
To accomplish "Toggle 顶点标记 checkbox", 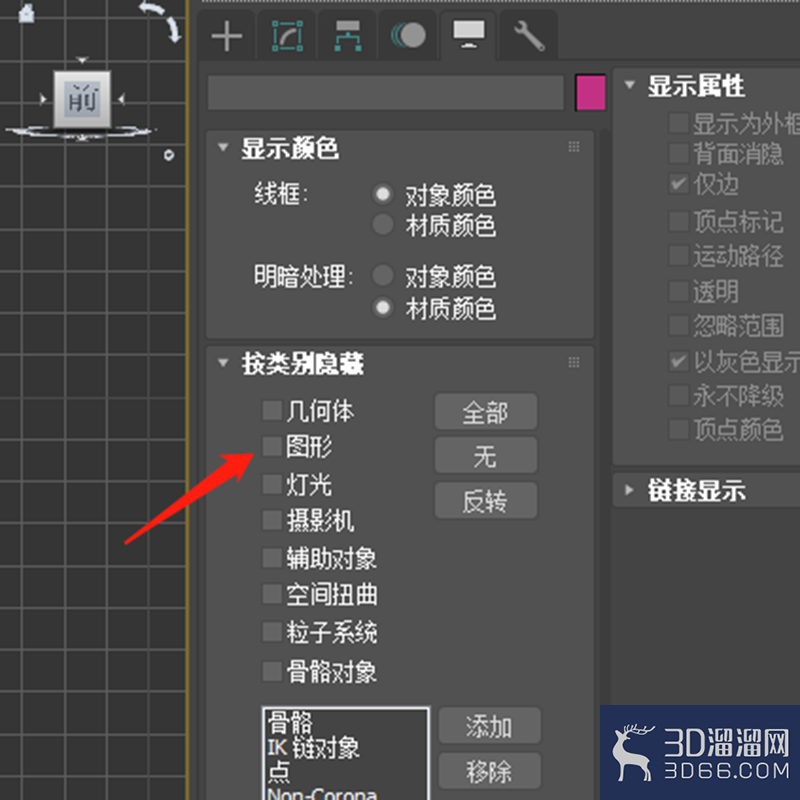I will point(678,221).
